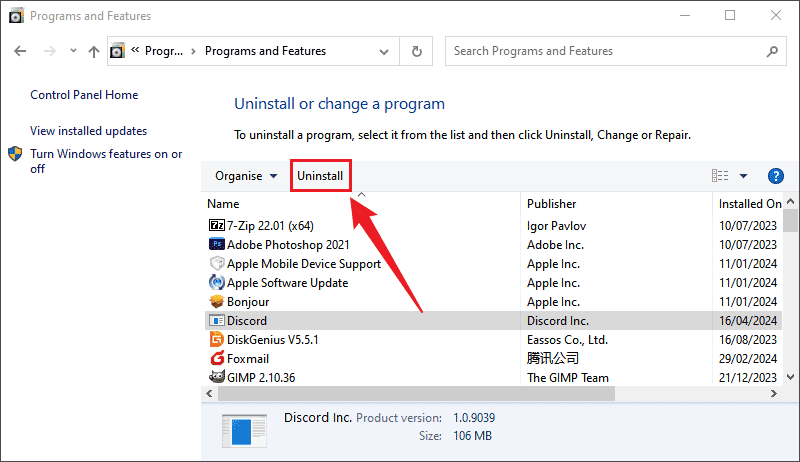Click Programs and Features breadcrumb segment
Screen dimensions: 800x462
click(x=265, y=51)
